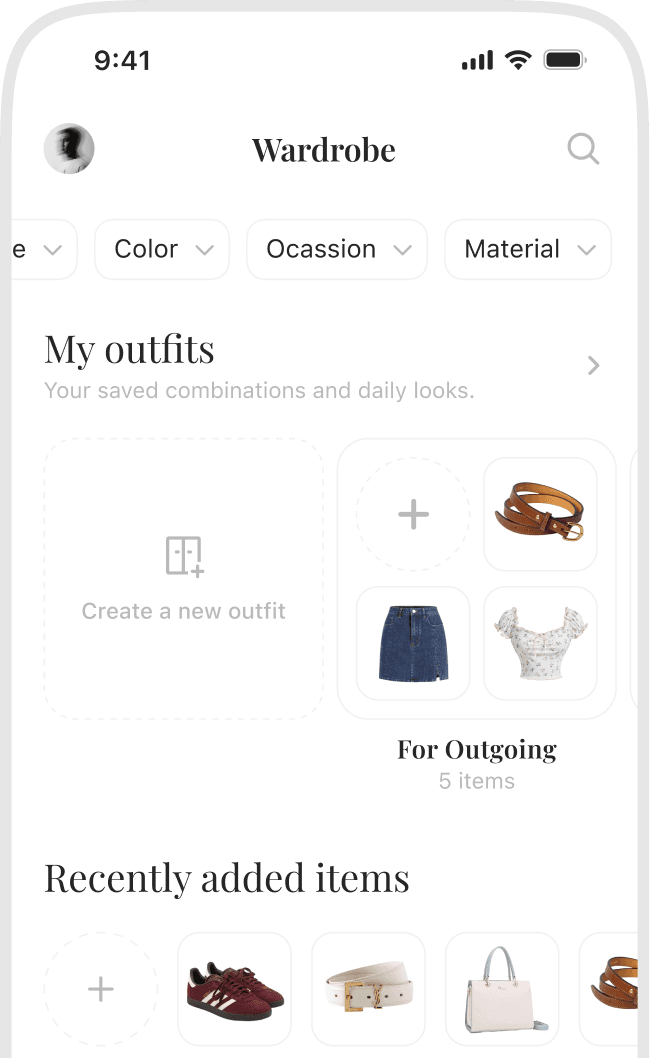Open the search from the Wardrobe header

click(583, 149)
